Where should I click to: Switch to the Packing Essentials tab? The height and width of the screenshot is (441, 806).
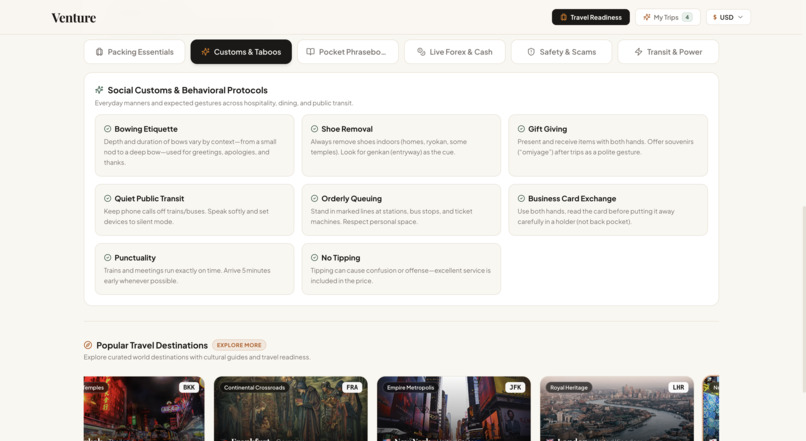tap(134, 52)
